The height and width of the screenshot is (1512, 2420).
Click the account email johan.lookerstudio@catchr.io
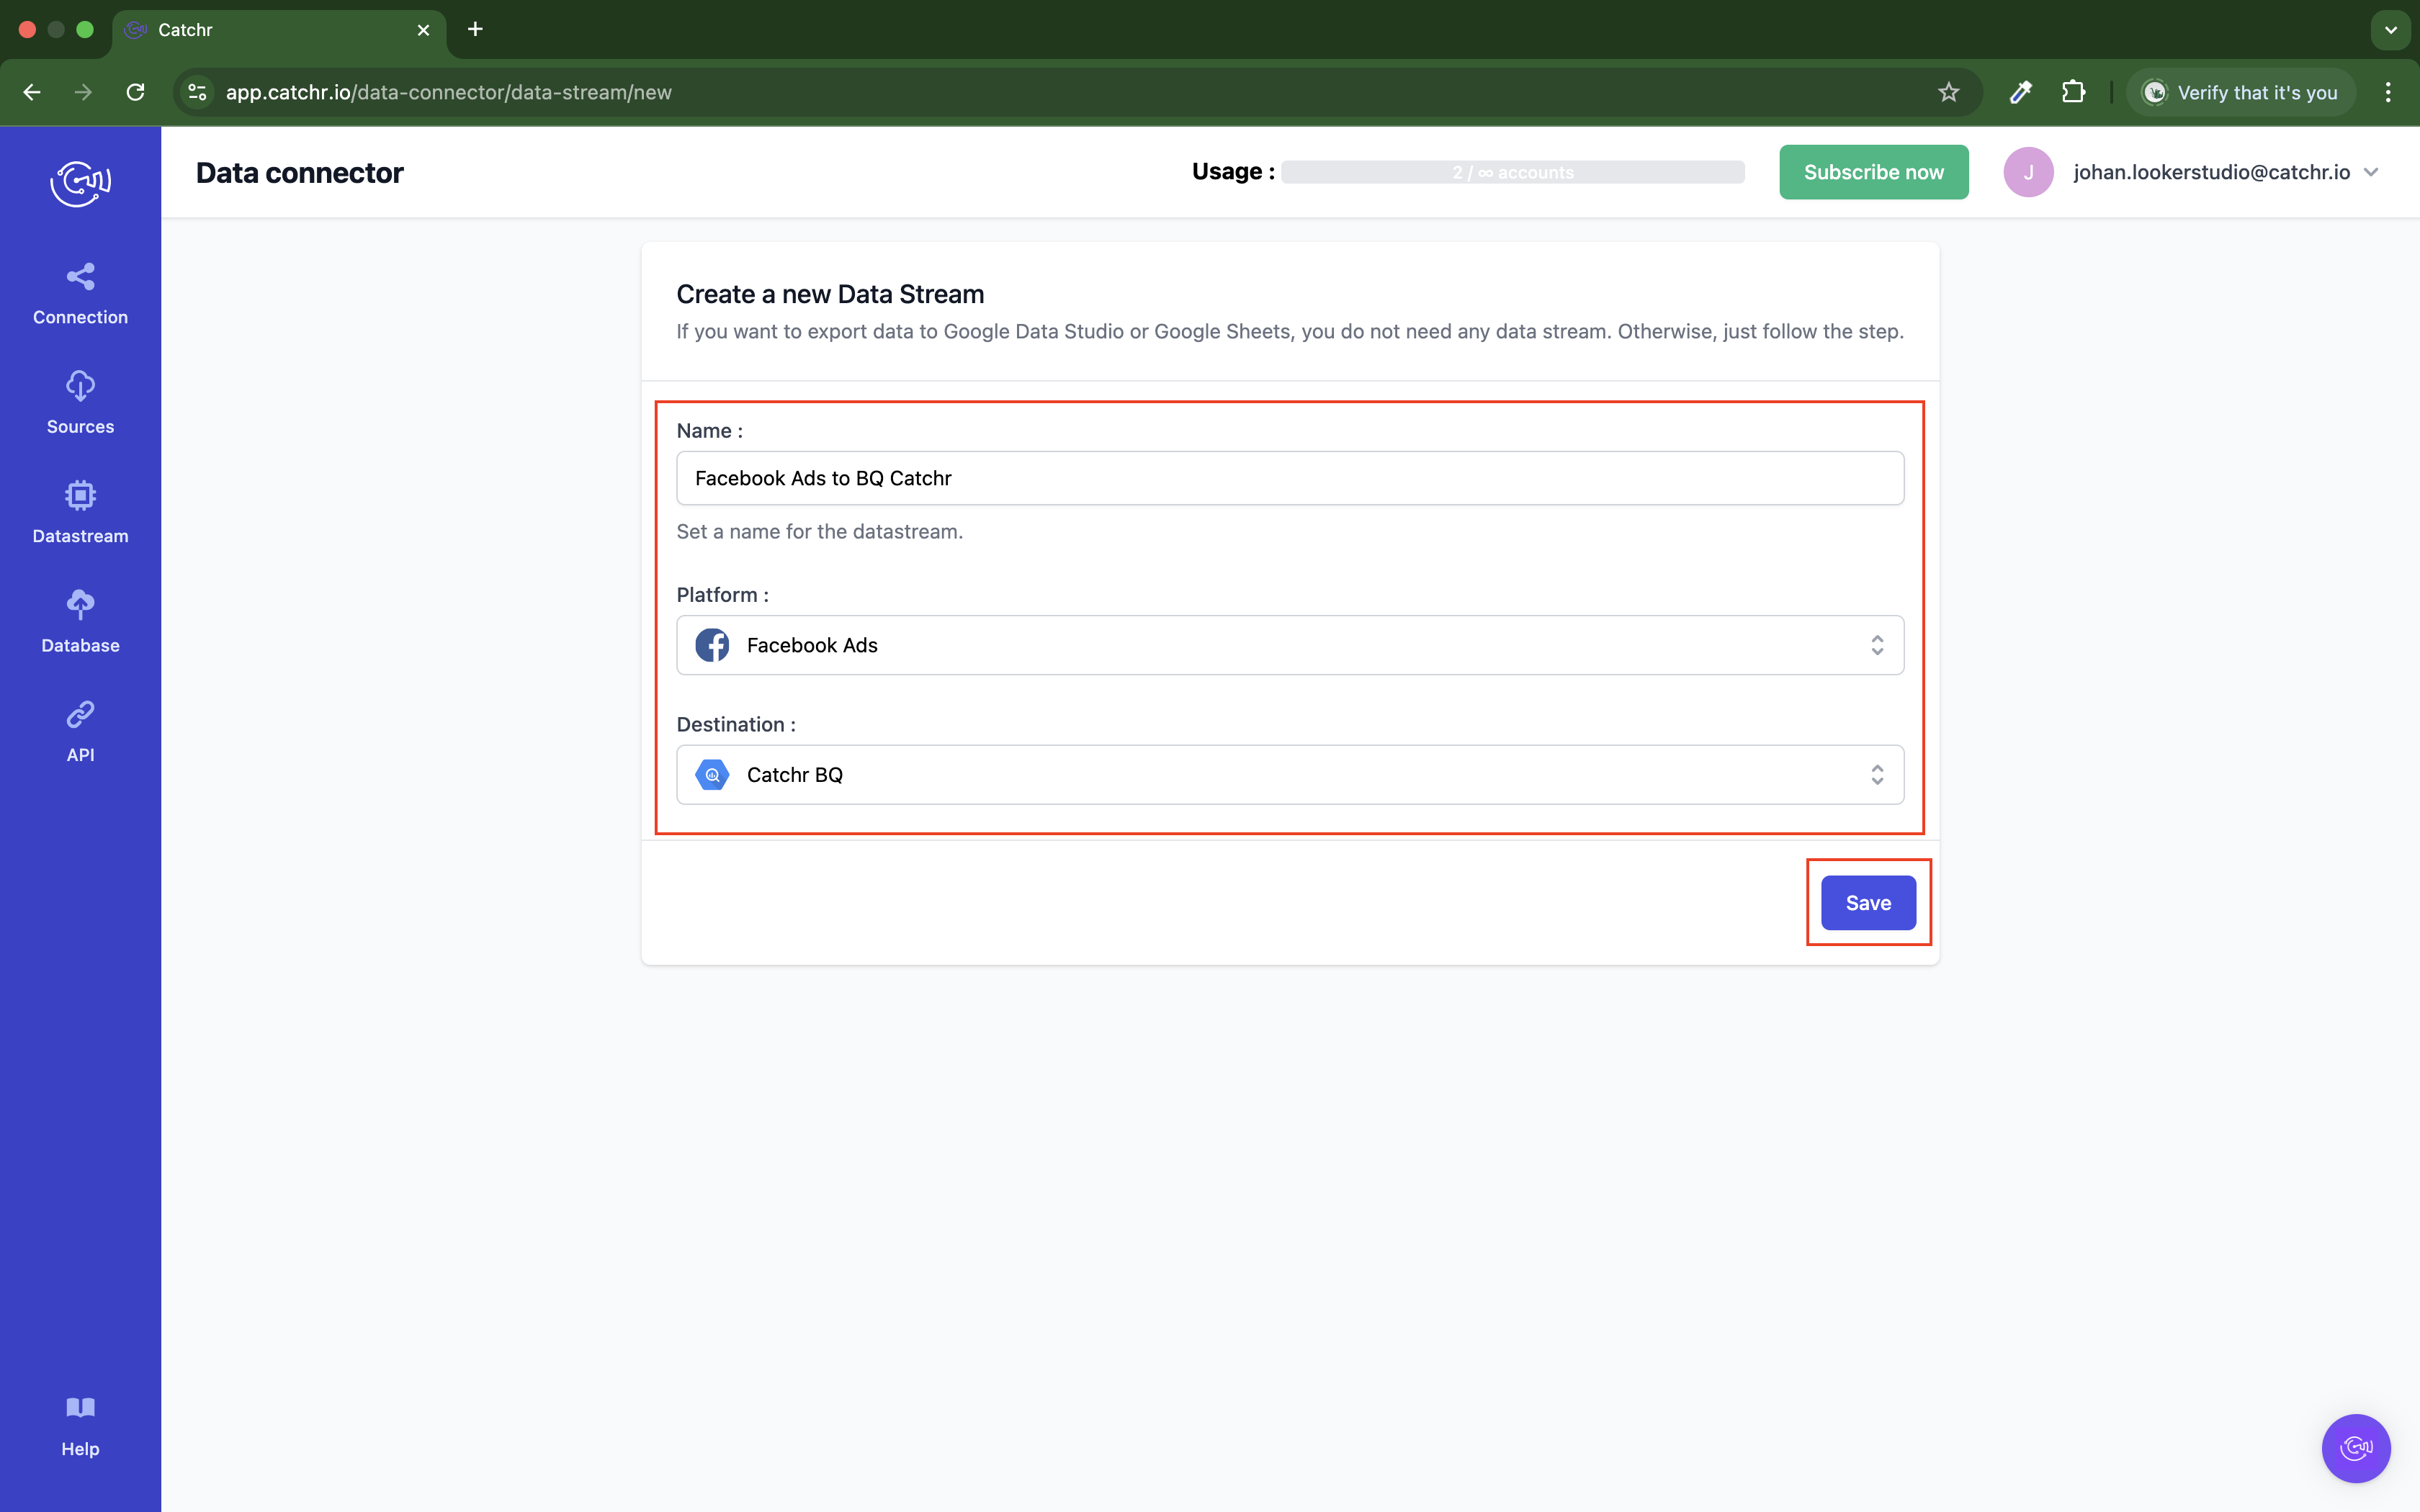[2211, 172]
